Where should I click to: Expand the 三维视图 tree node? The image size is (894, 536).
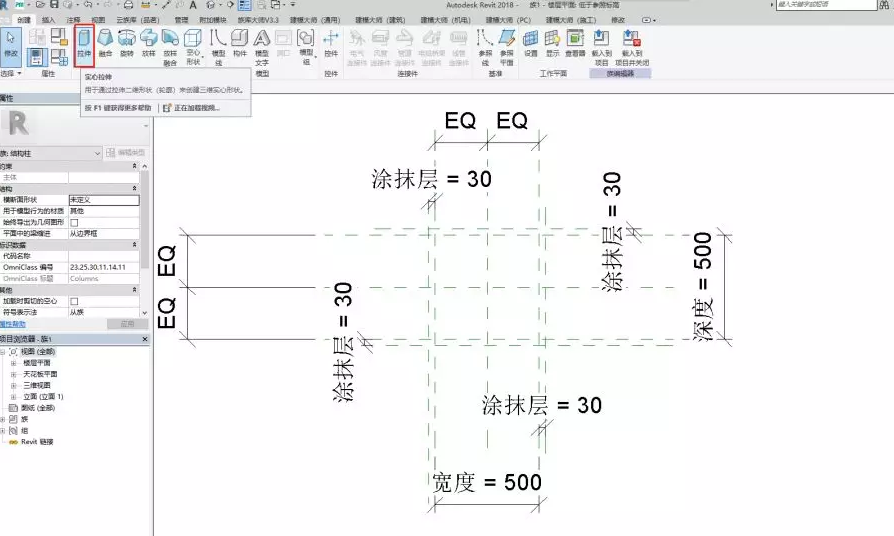(x=13, y=385)
